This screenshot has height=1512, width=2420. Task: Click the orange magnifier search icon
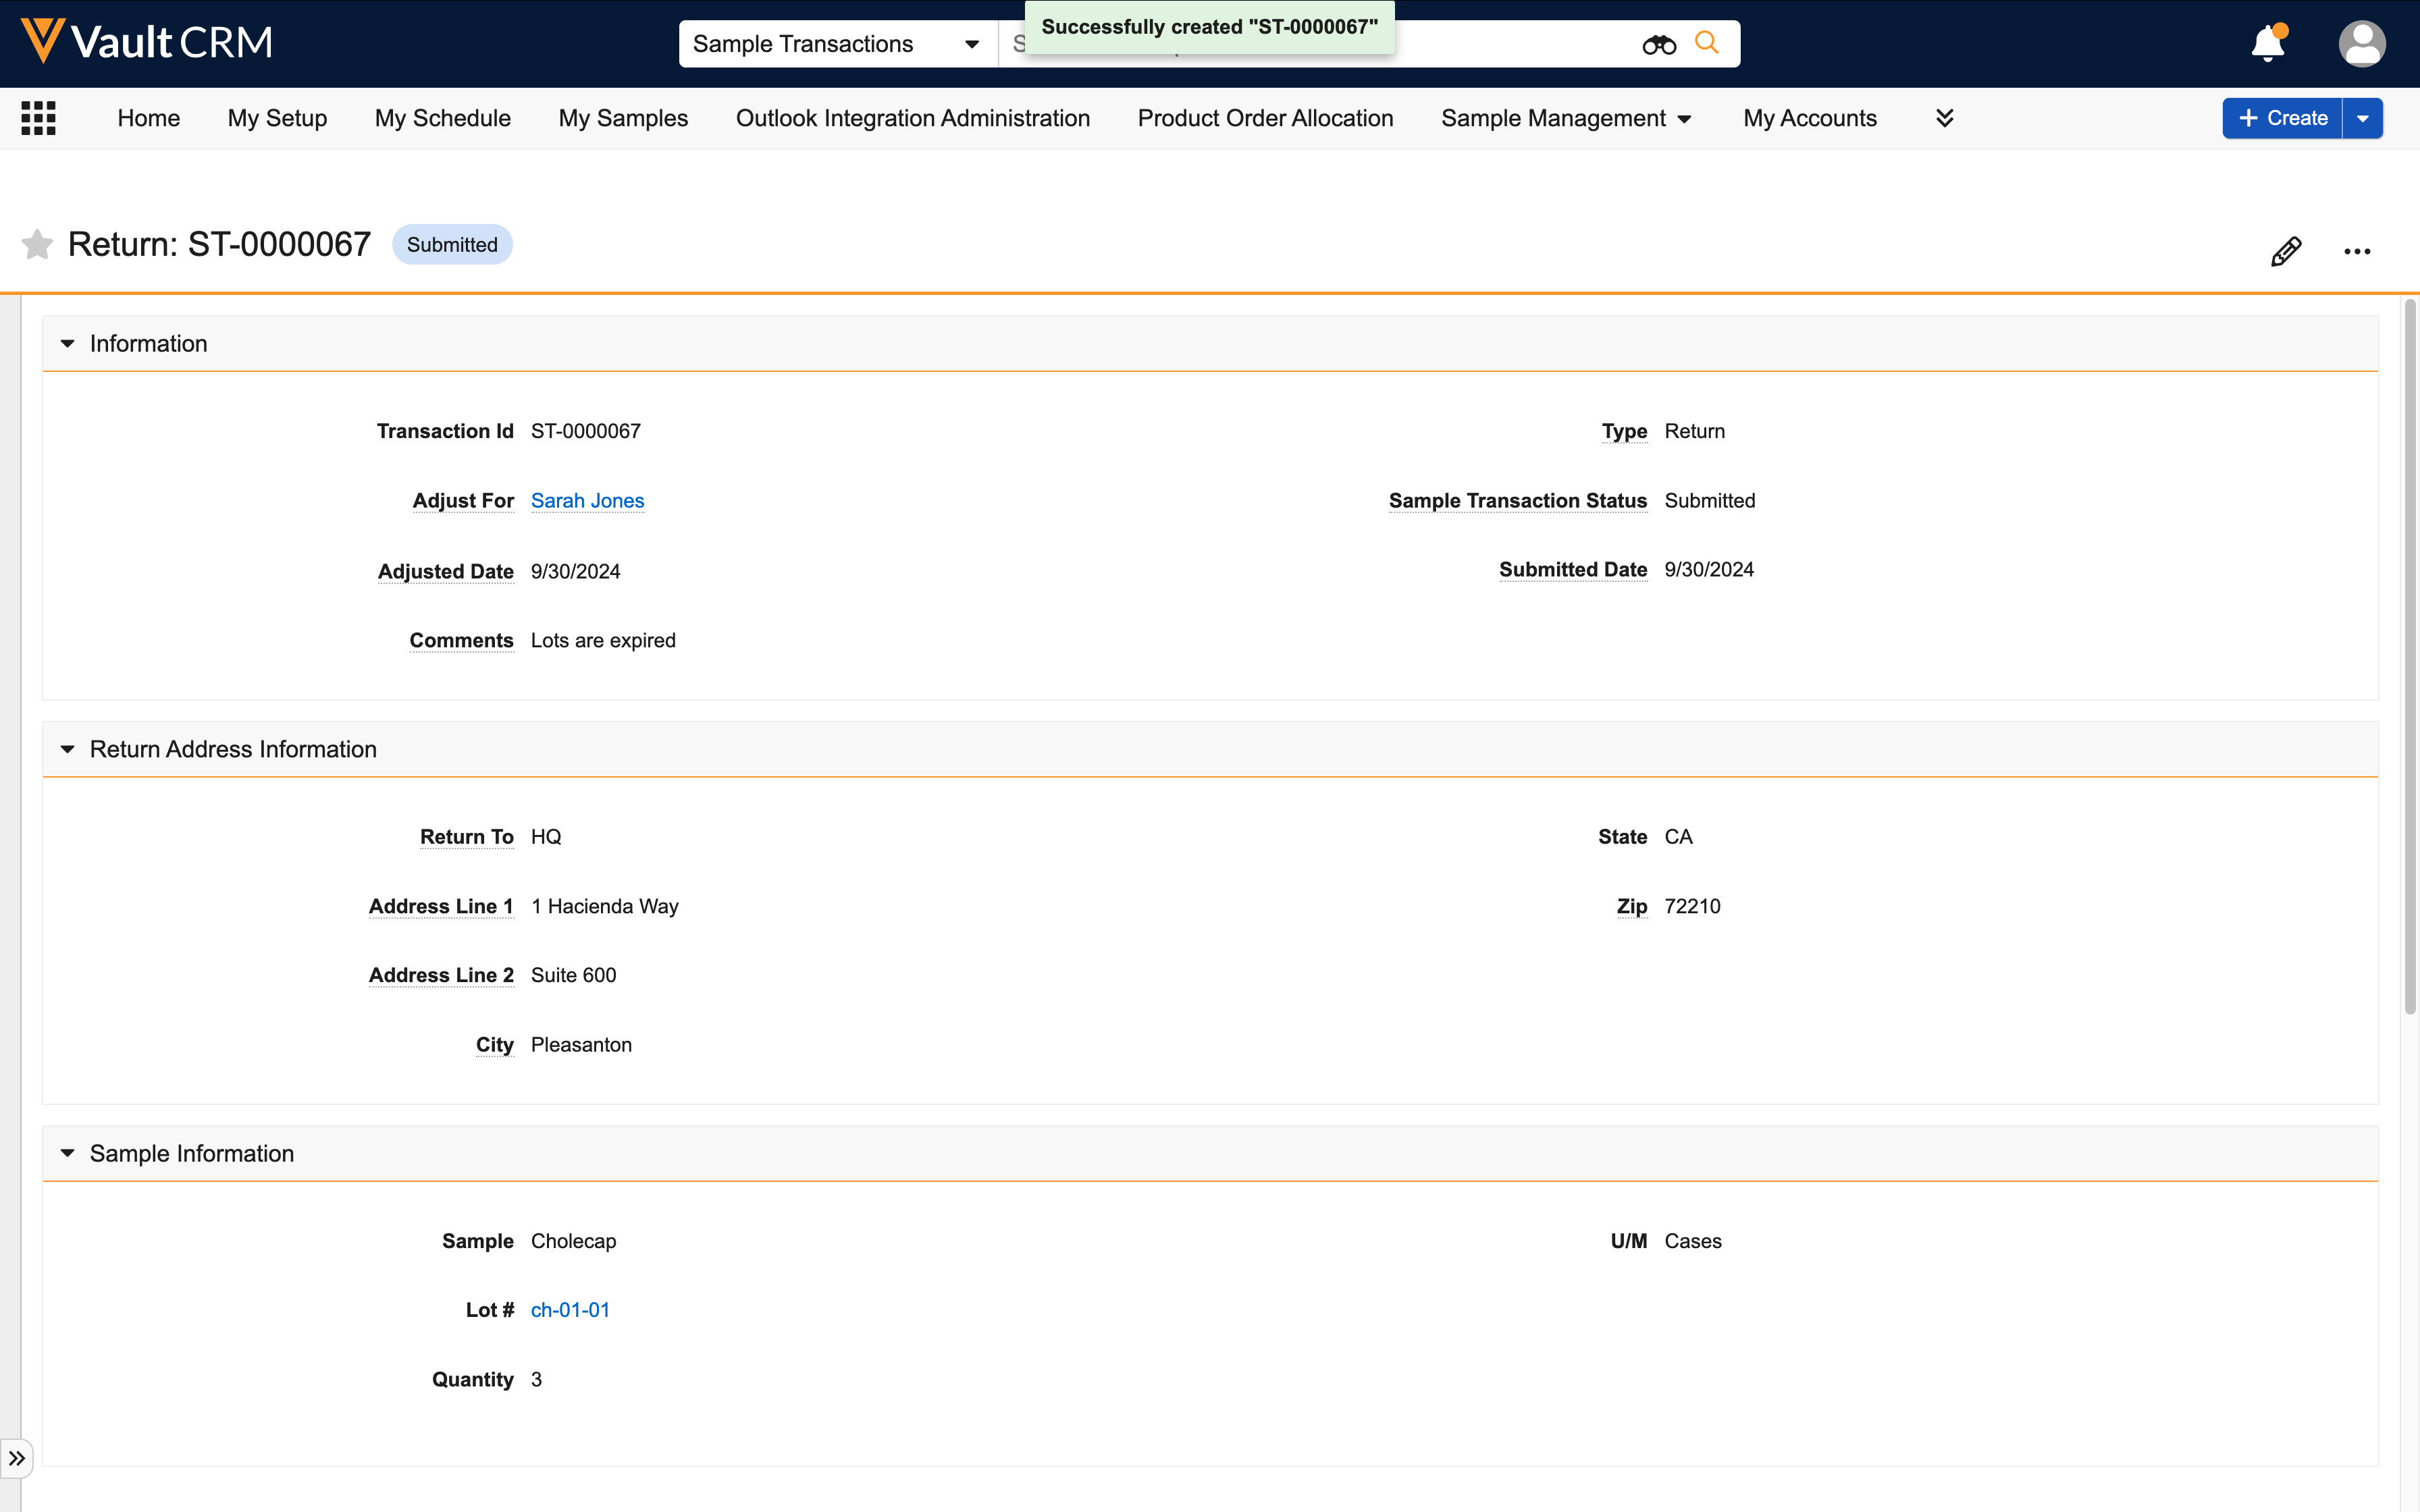click(x=1707, y=43)
